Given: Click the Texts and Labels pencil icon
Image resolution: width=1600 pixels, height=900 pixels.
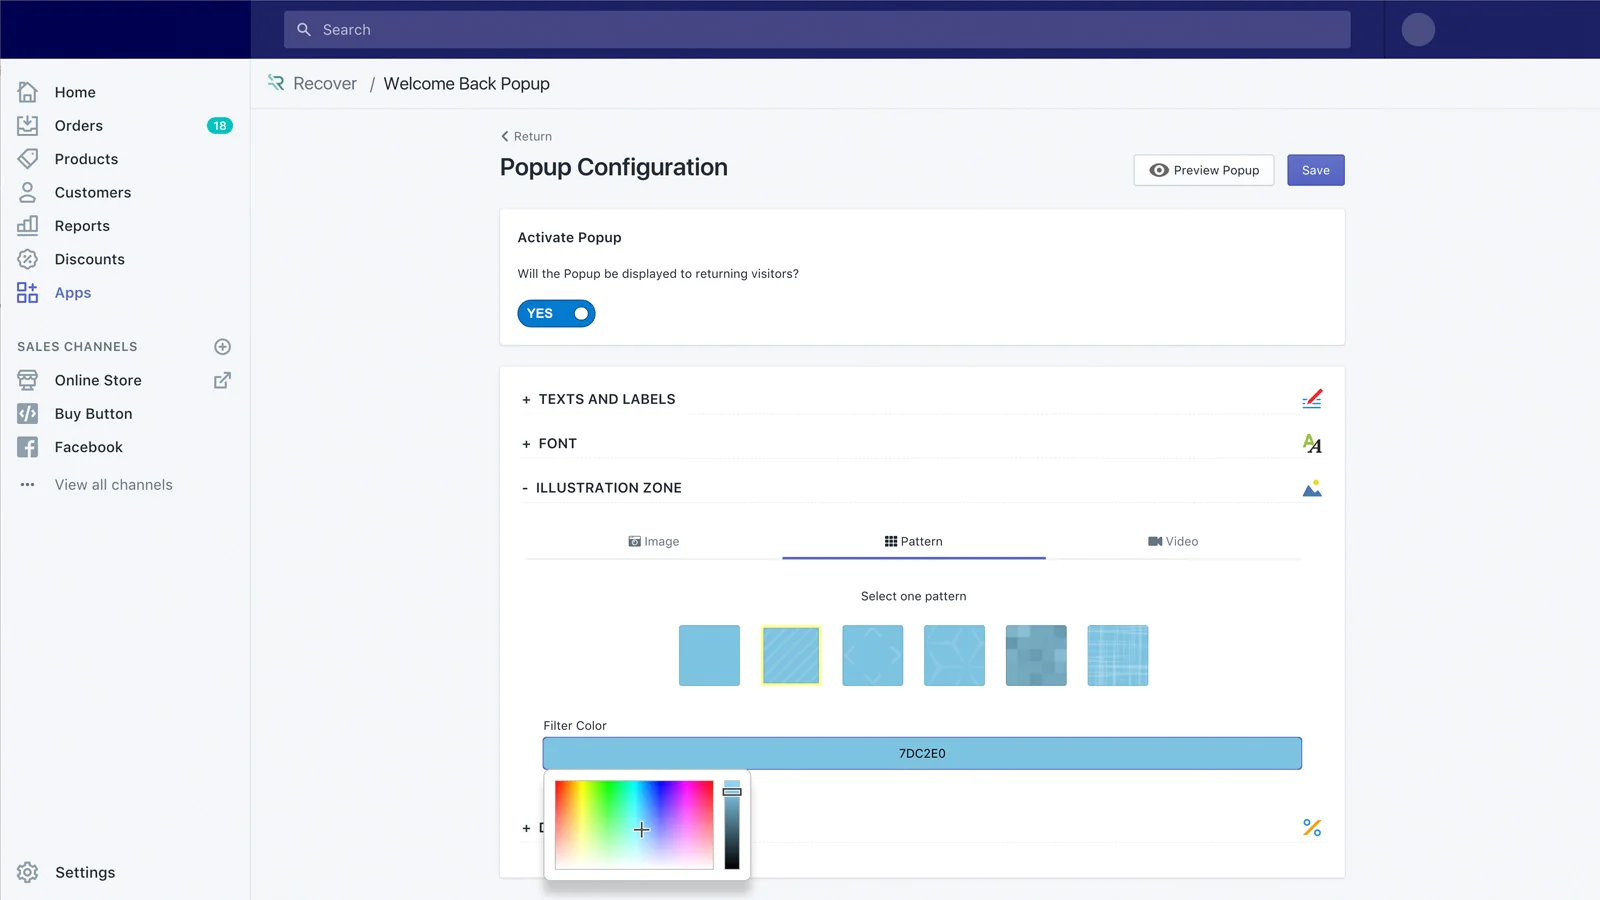Looking at the screenshot, I should click(x=1312, y=399).
